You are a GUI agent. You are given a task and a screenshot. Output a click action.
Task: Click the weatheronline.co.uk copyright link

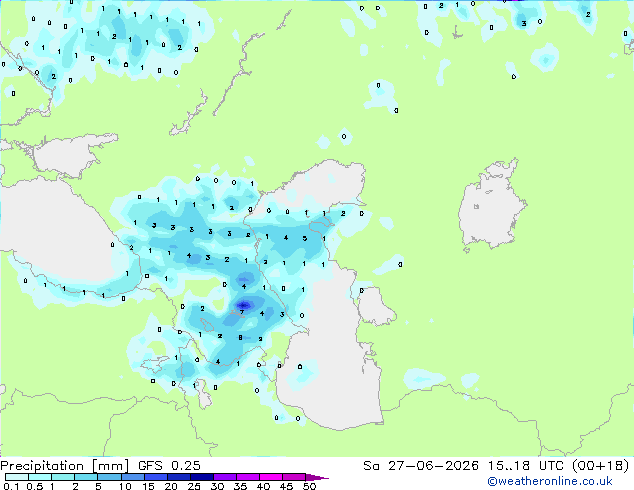tap(550, 481)
